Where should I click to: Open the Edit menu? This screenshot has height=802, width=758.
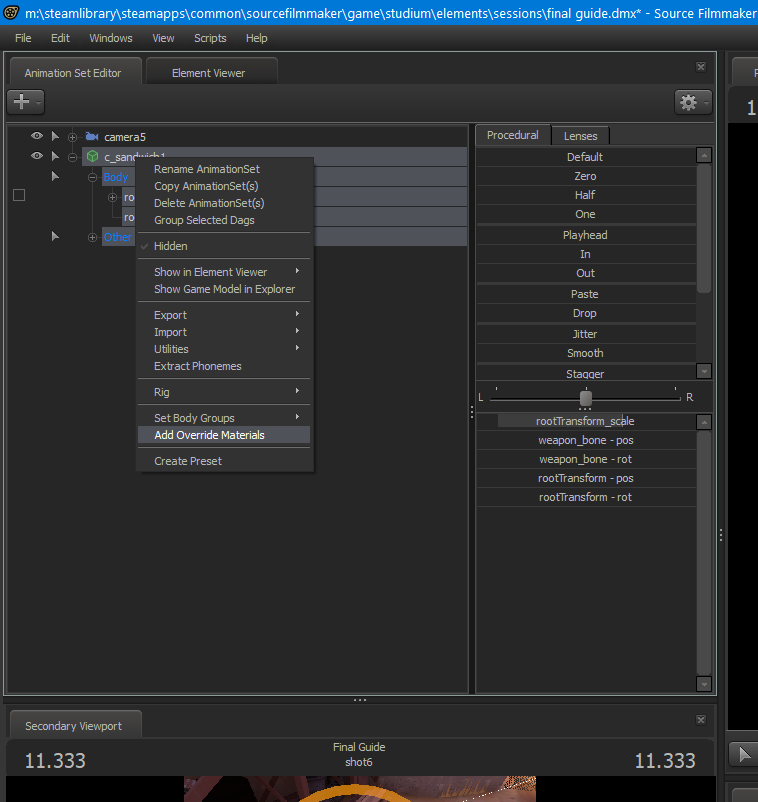60,38
